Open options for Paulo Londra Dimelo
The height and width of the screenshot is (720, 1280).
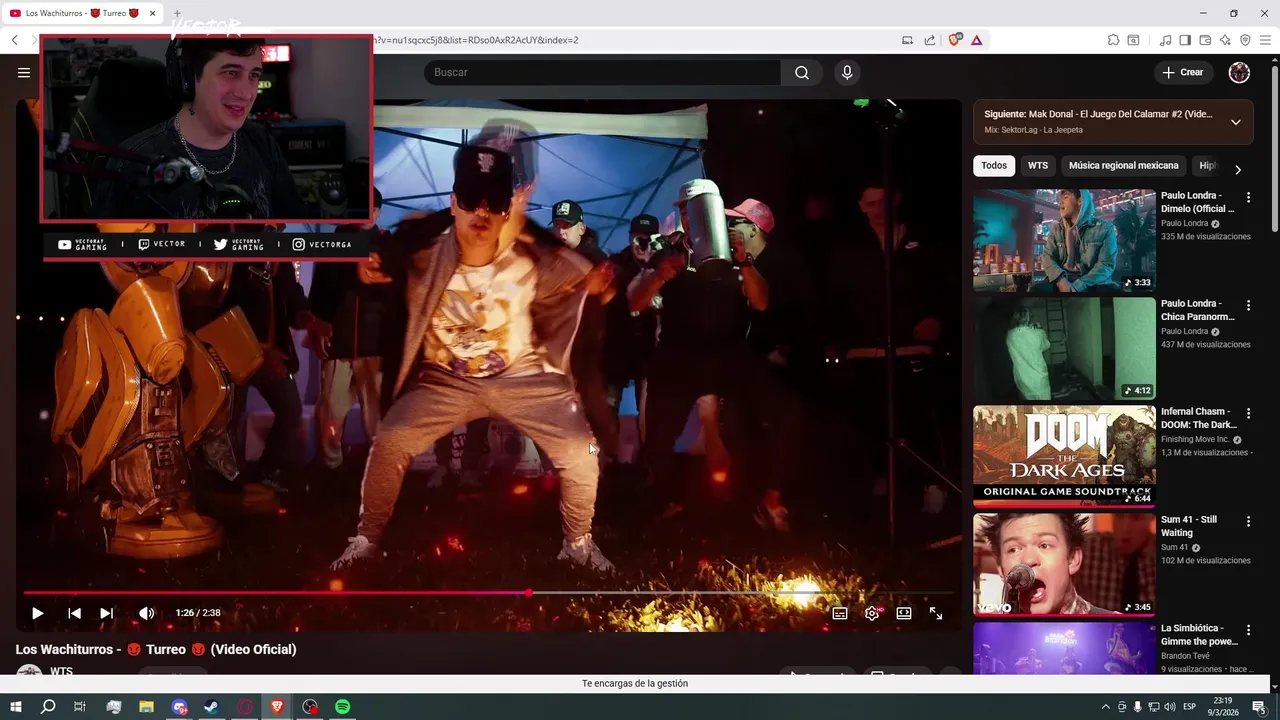coord(1248,197)
